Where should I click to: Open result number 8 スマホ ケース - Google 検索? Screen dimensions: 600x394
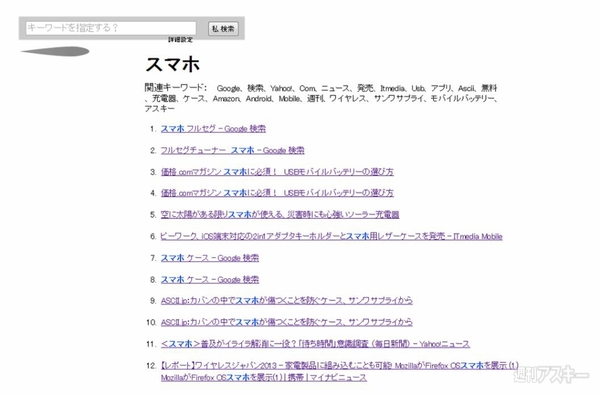point(210,280)
